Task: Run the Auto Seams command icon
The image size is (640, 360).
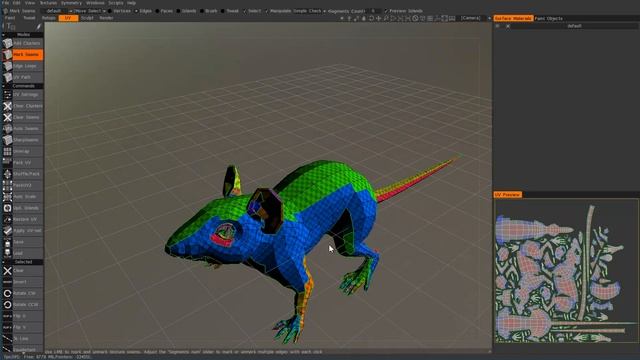Action: pos(7,129)
